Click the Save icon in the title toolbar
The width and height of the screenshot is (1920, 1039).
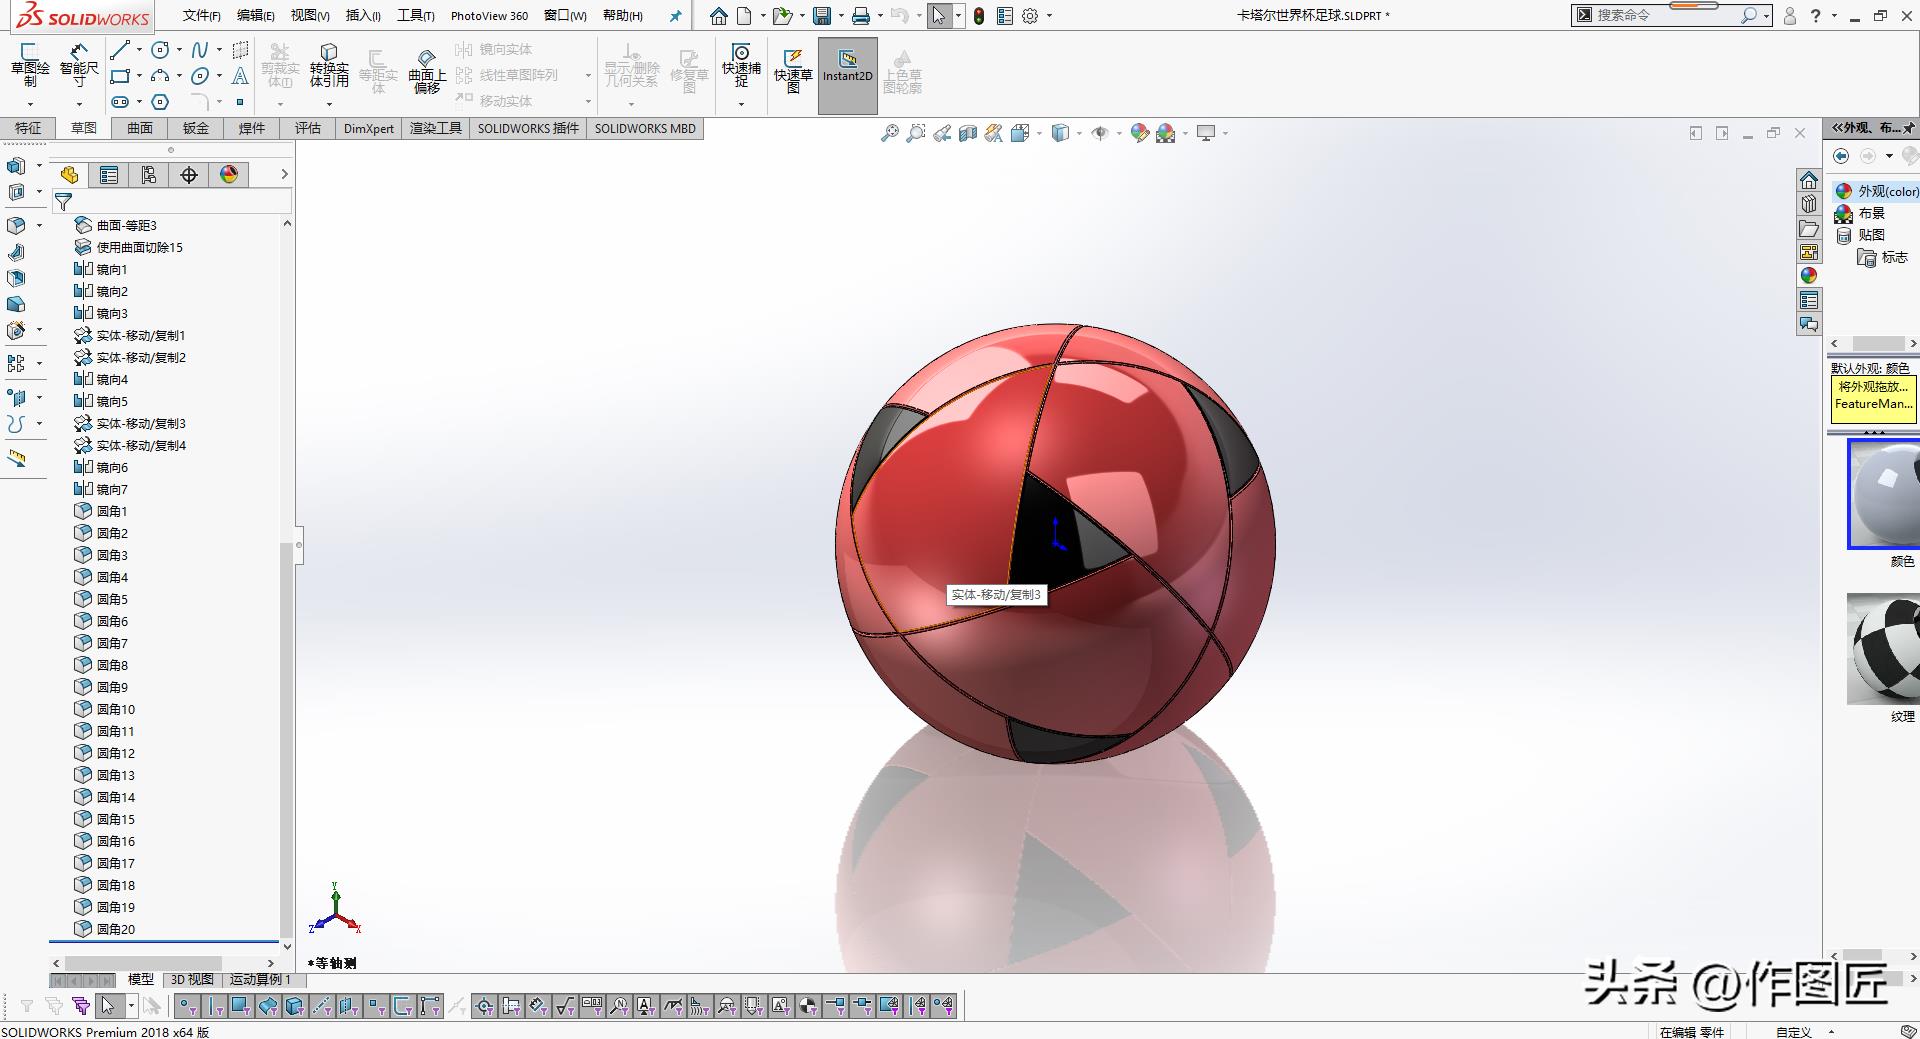(822, 16)
